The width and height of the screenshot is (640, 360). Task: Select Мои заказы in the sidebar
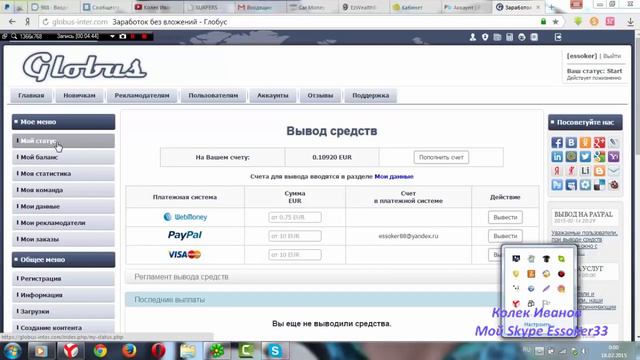point(63,239)
